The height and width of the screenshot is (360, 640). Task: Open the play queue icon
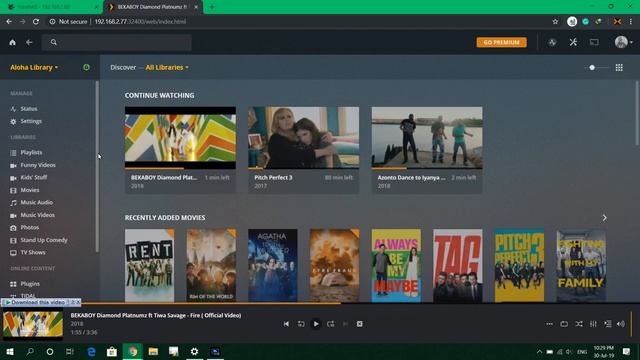click(608, 324)
